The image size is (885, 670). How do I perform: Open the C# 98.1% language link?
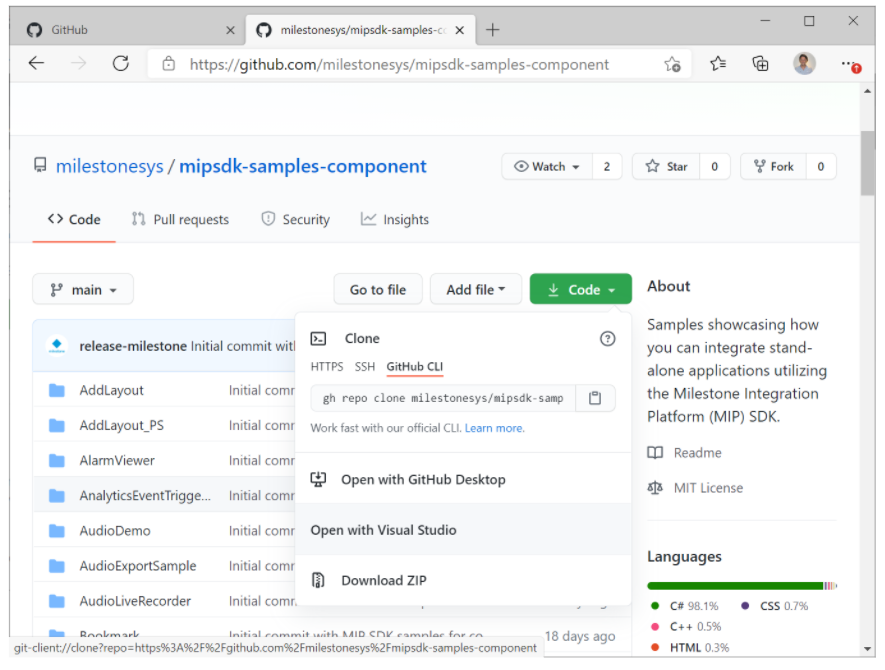[685, 606]
